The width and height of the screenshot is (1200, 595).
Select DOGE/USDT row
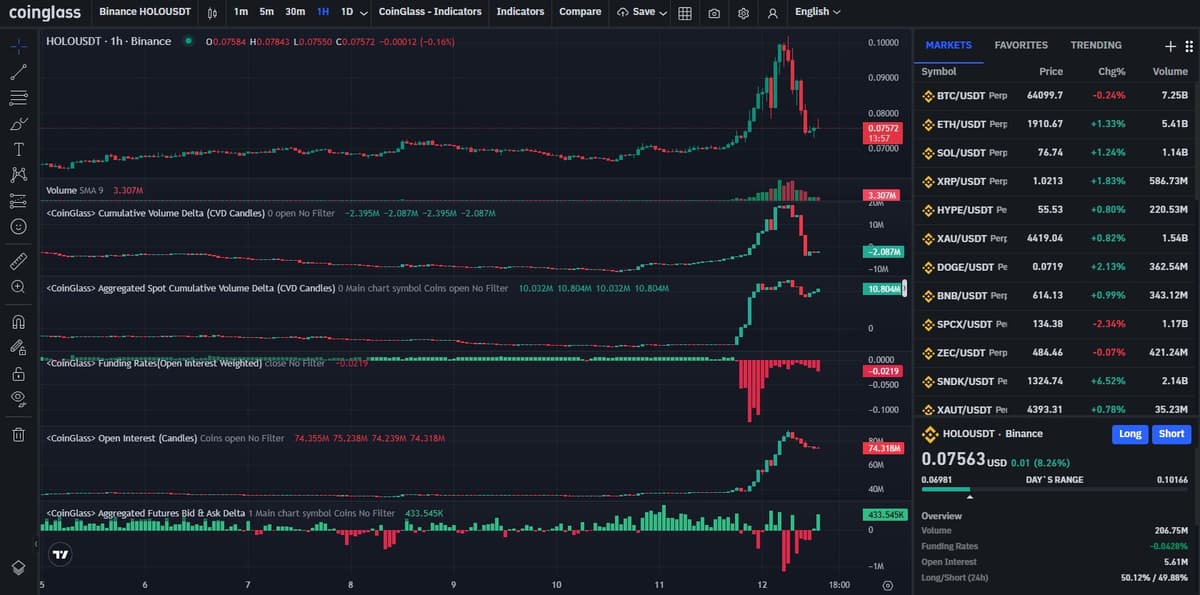pos(1055,267)
